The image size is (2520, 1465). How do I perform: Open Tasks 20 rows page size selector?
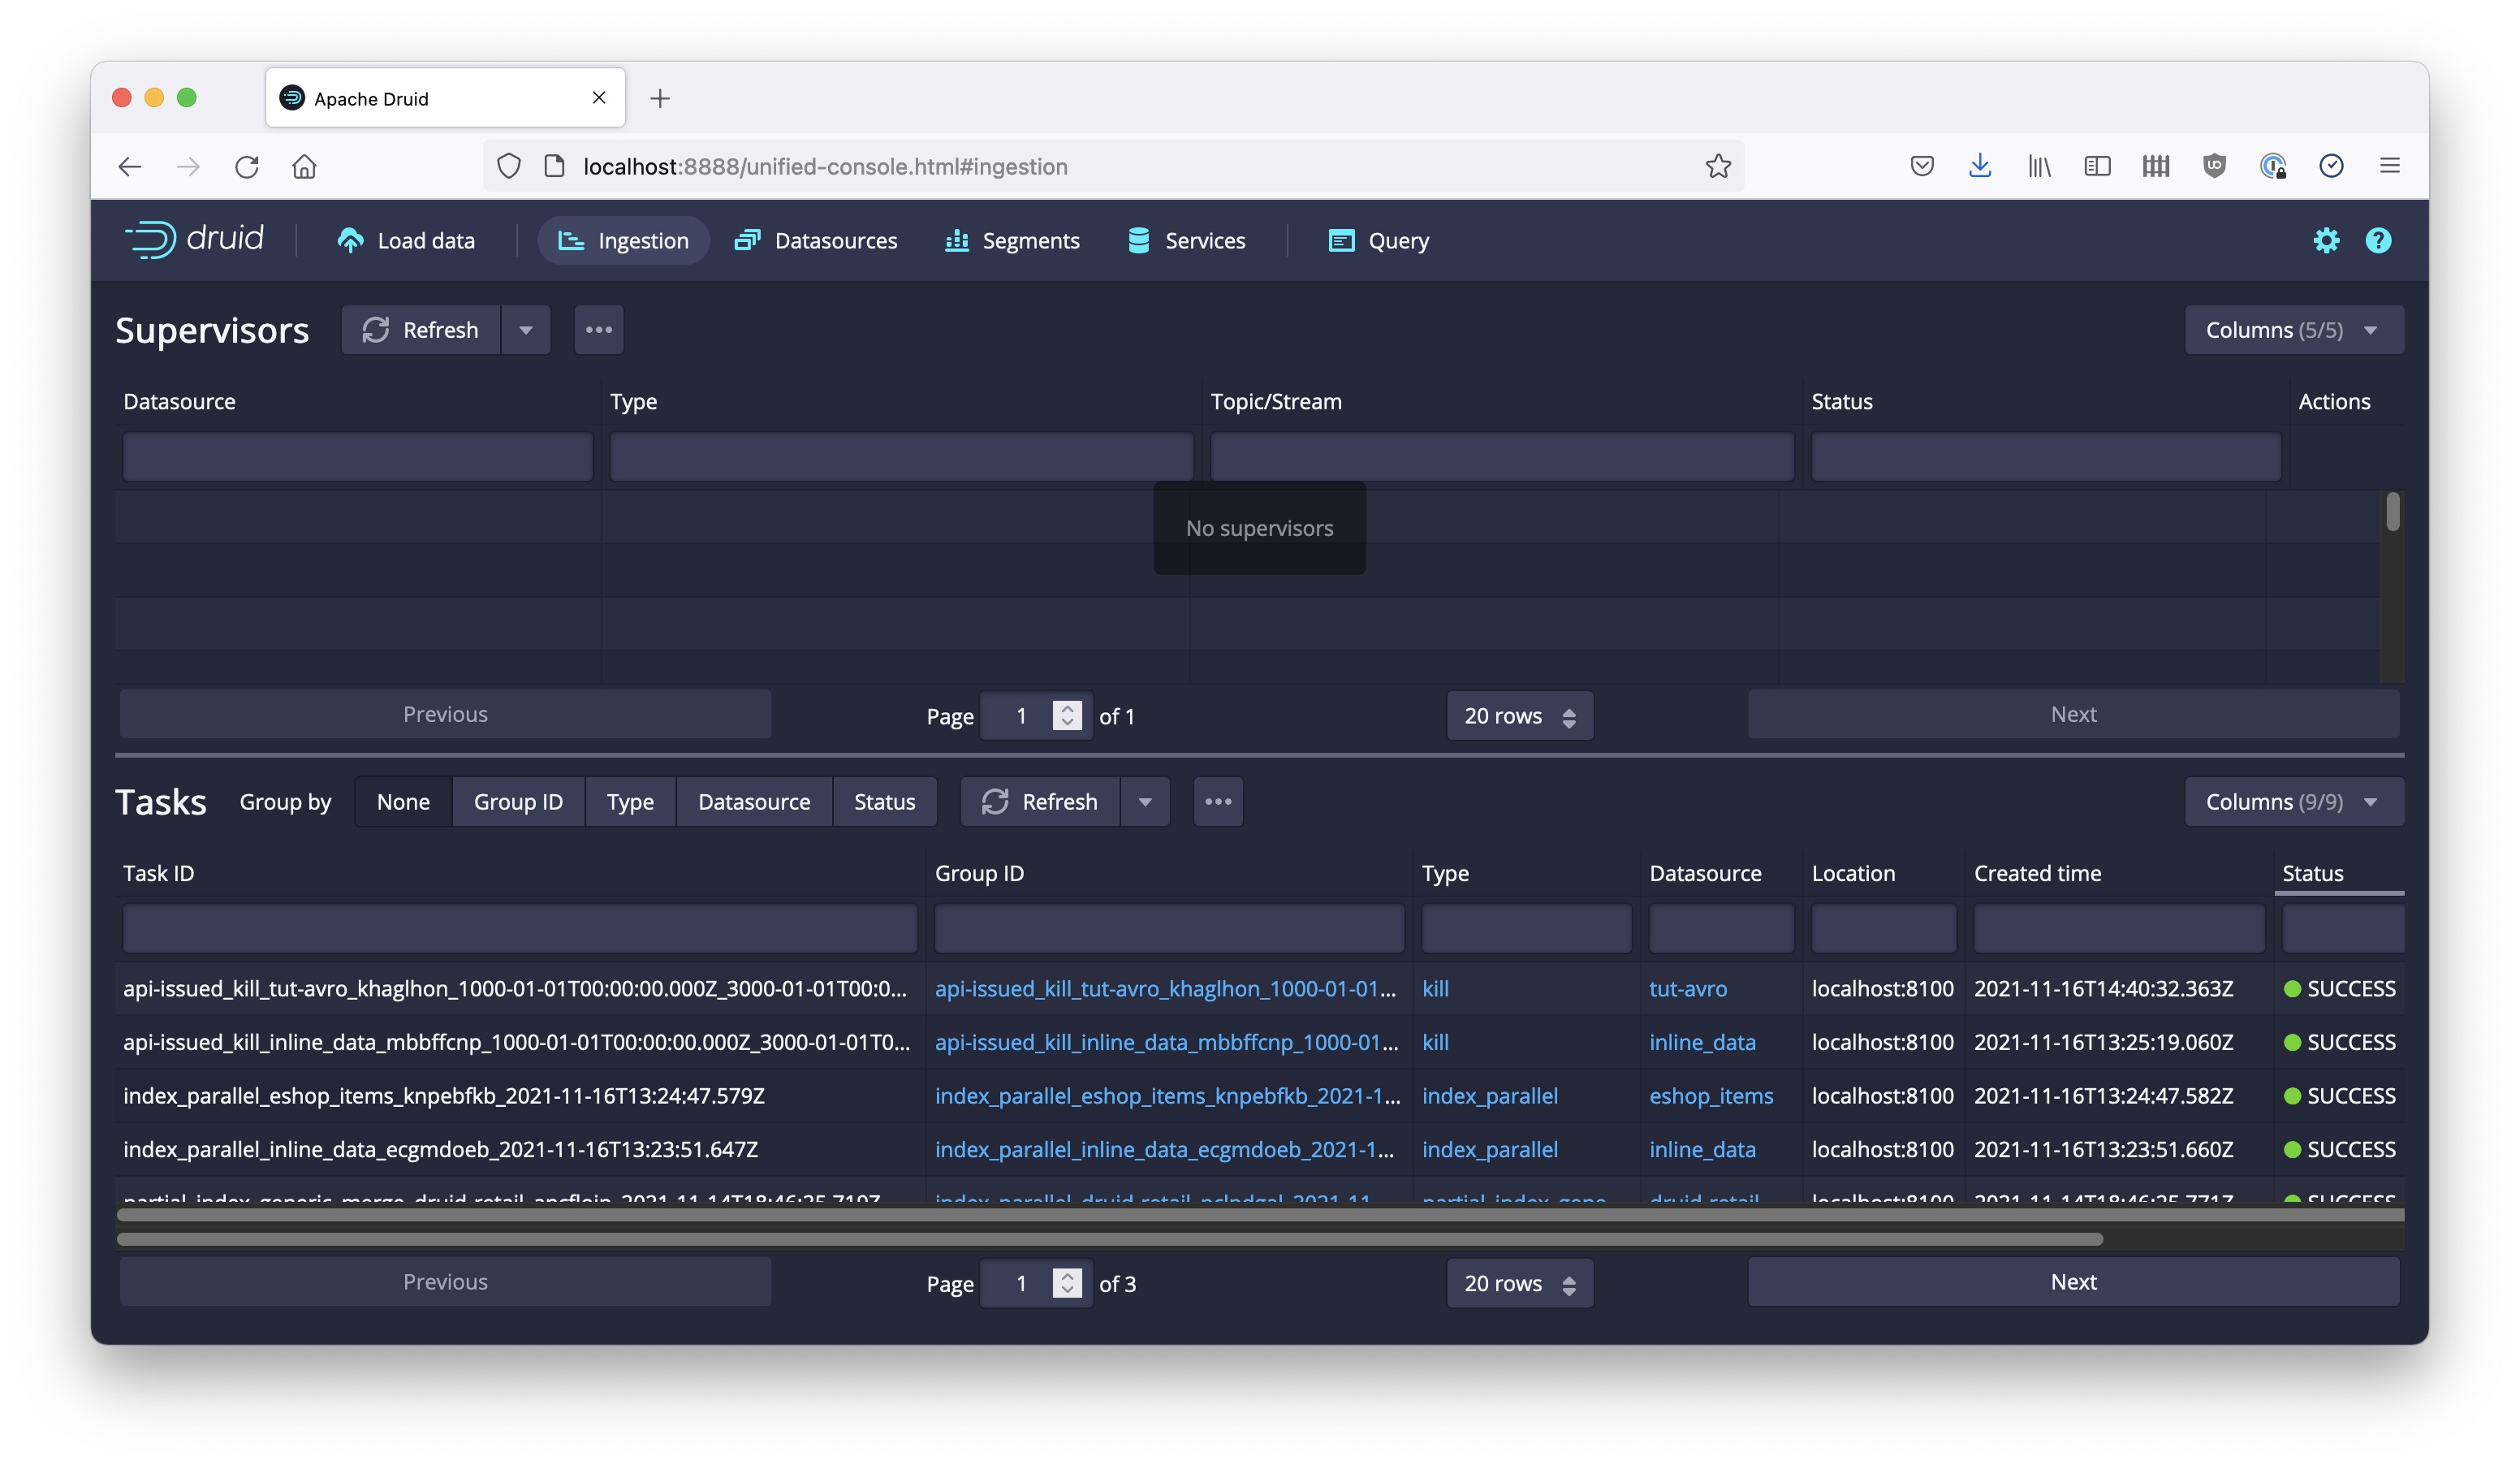point(1519,1283)
